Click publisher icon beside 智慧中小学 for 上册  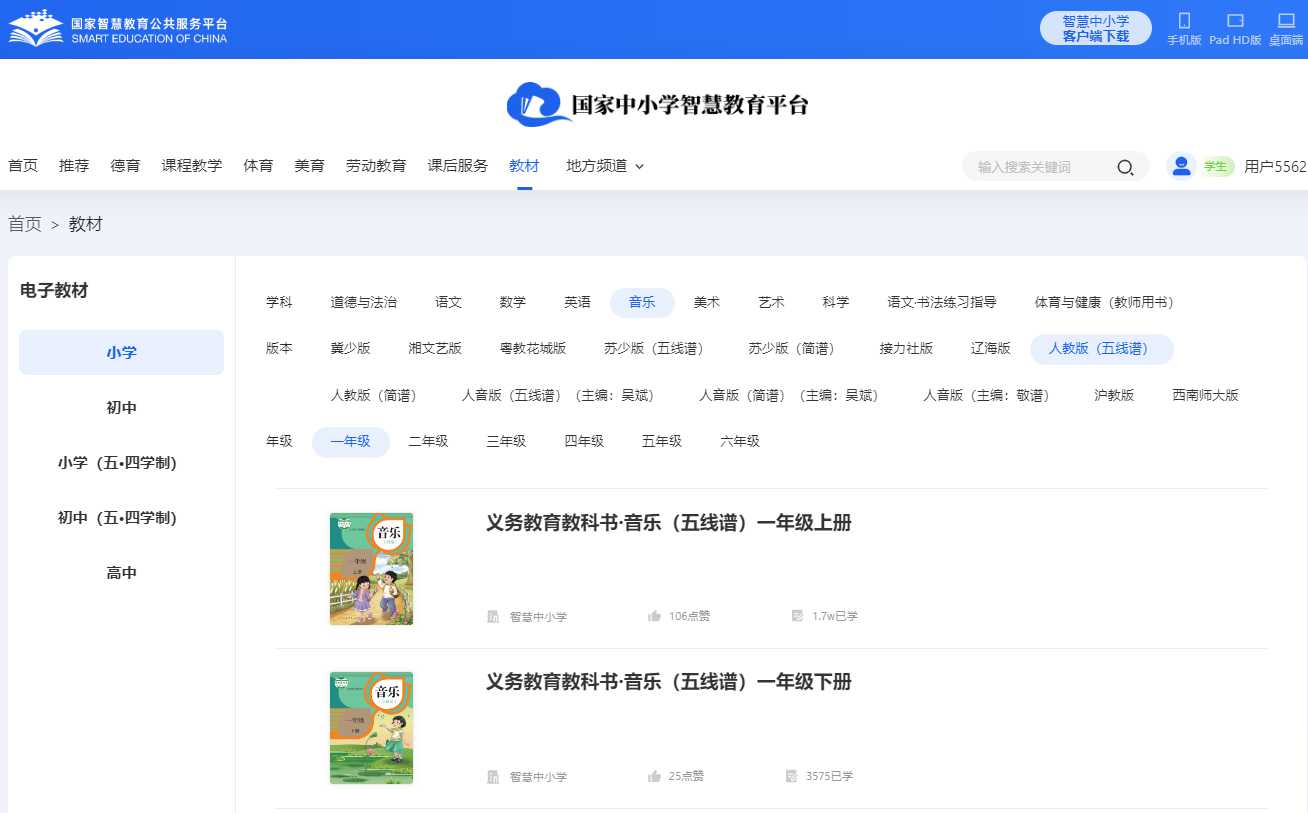click(493, 617)
